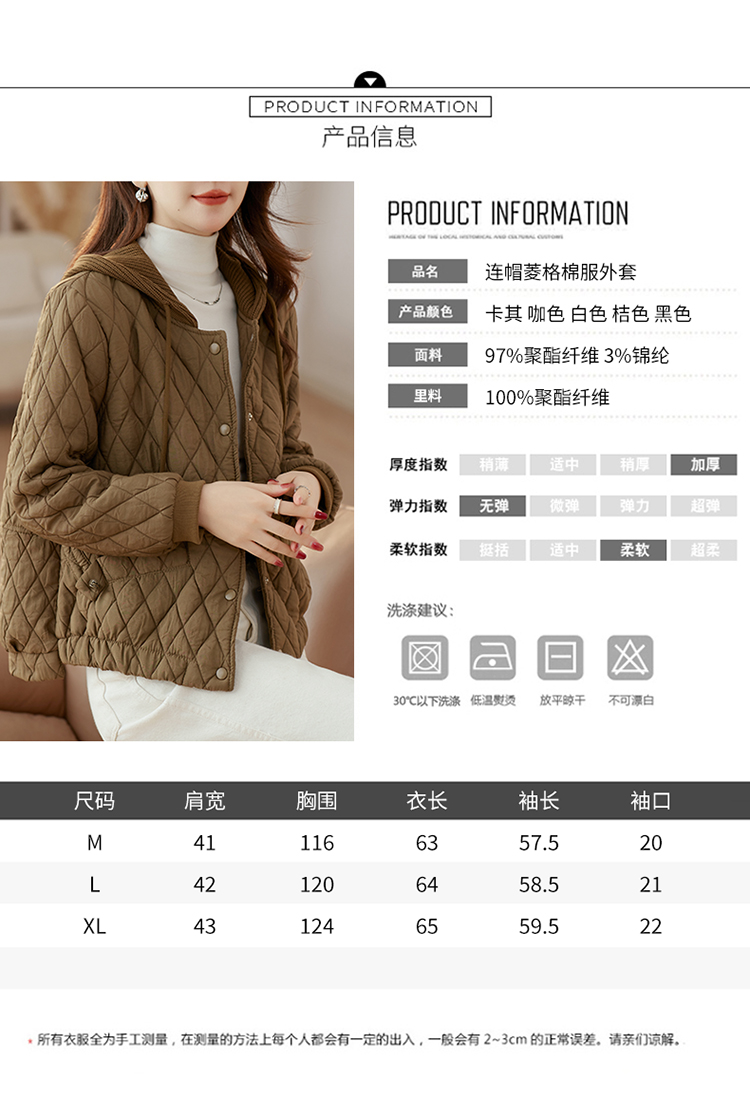Click the brown quilted jacket photo

click(x=177, y=461)
